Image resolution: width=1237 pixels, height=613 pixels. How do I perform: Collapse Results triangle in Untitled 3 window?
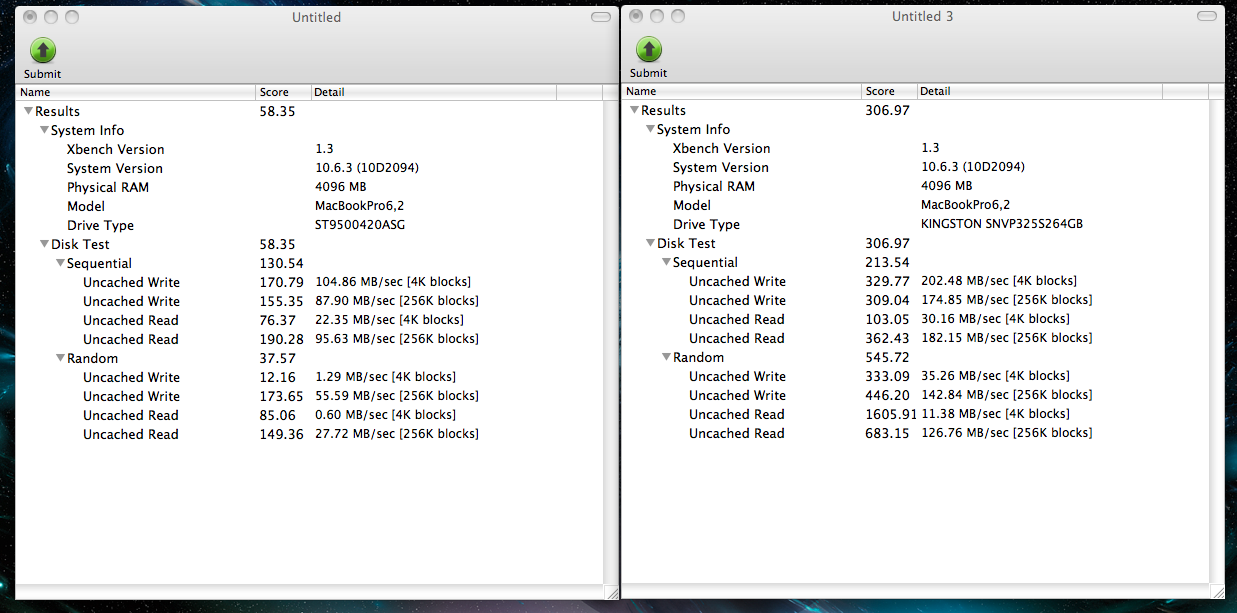click(634, 111)
